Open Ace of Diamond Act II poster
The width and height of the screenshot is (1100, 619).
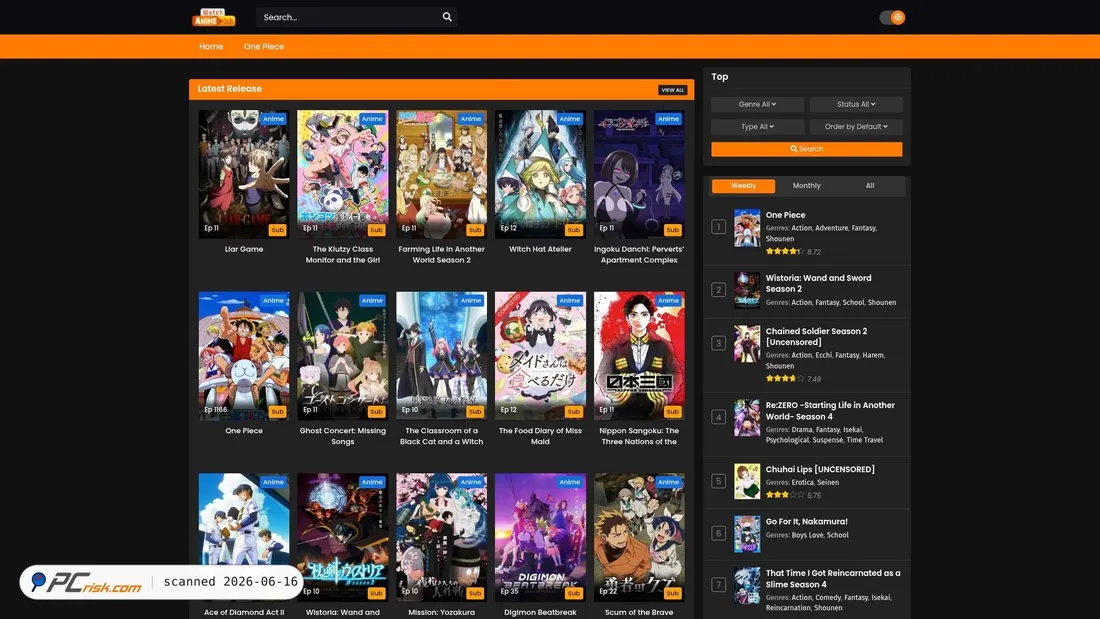(243, 538)
